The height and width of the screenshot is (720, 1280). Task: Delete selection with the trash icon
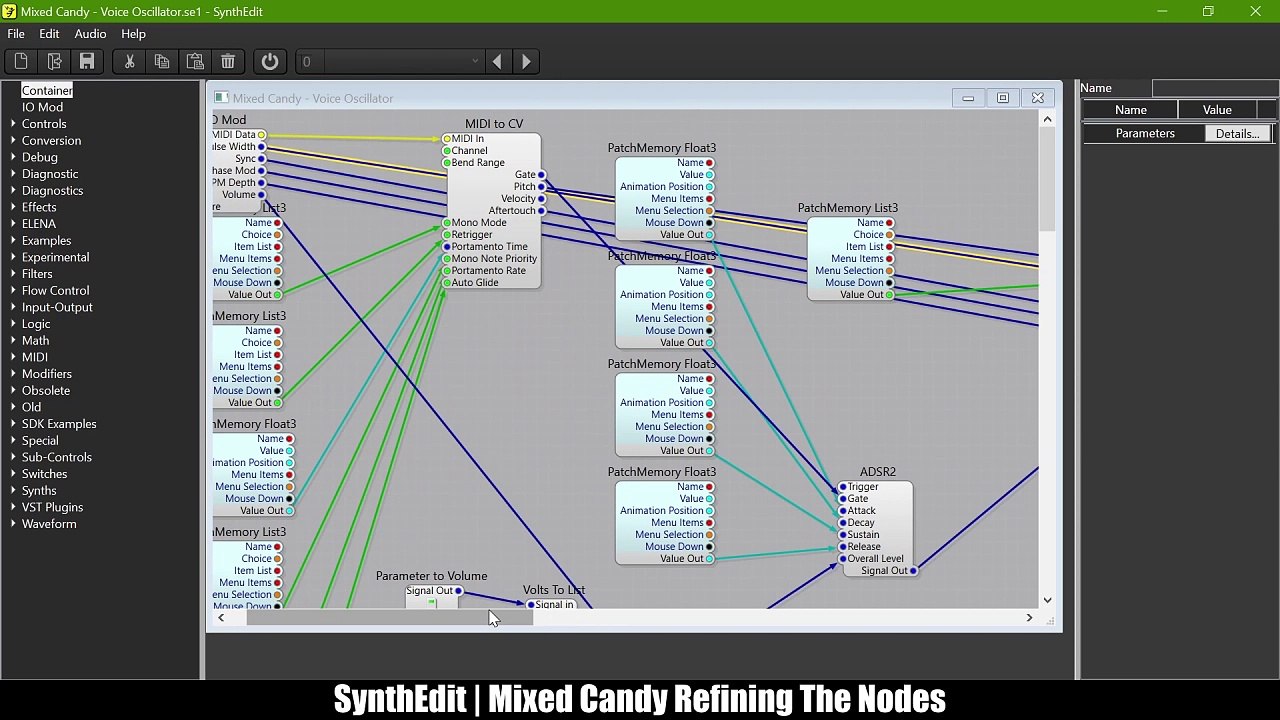[x=228, y=62]
